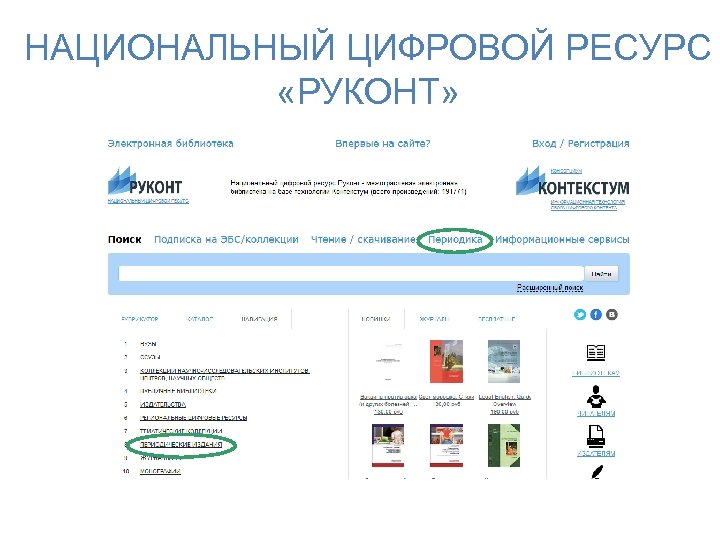Click the Контекстум logo

coord(572,182)
